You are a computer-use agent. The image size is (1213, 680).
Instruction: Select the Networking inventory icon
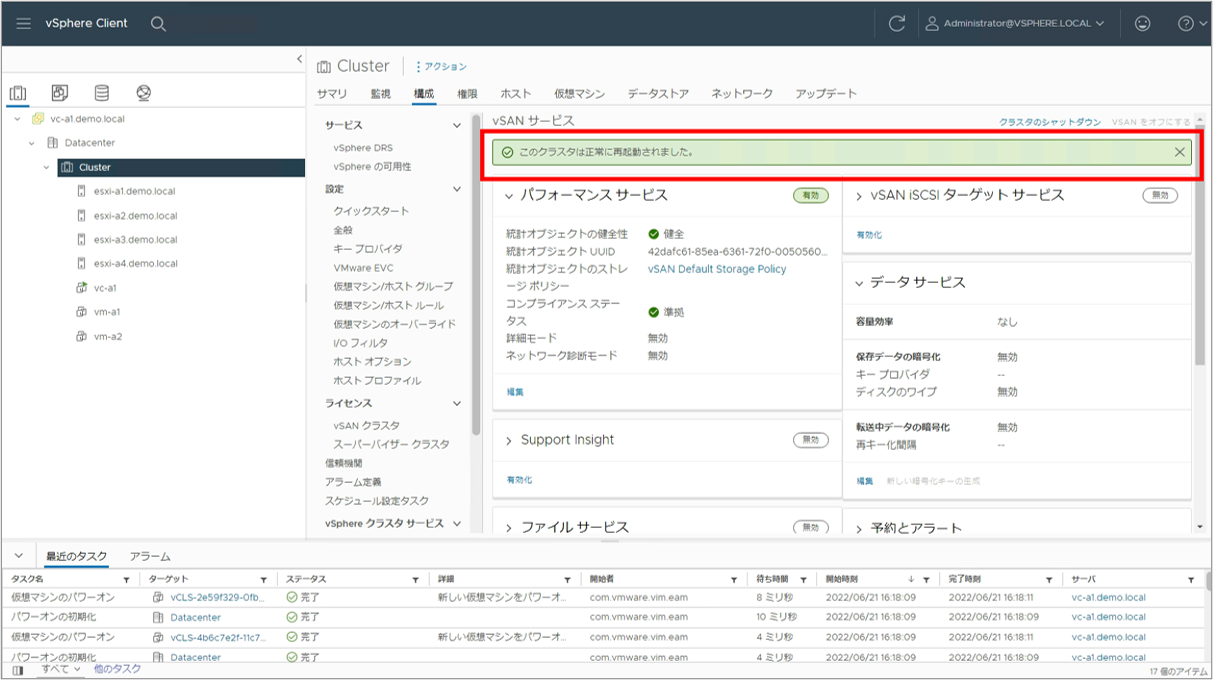point(143,93)
